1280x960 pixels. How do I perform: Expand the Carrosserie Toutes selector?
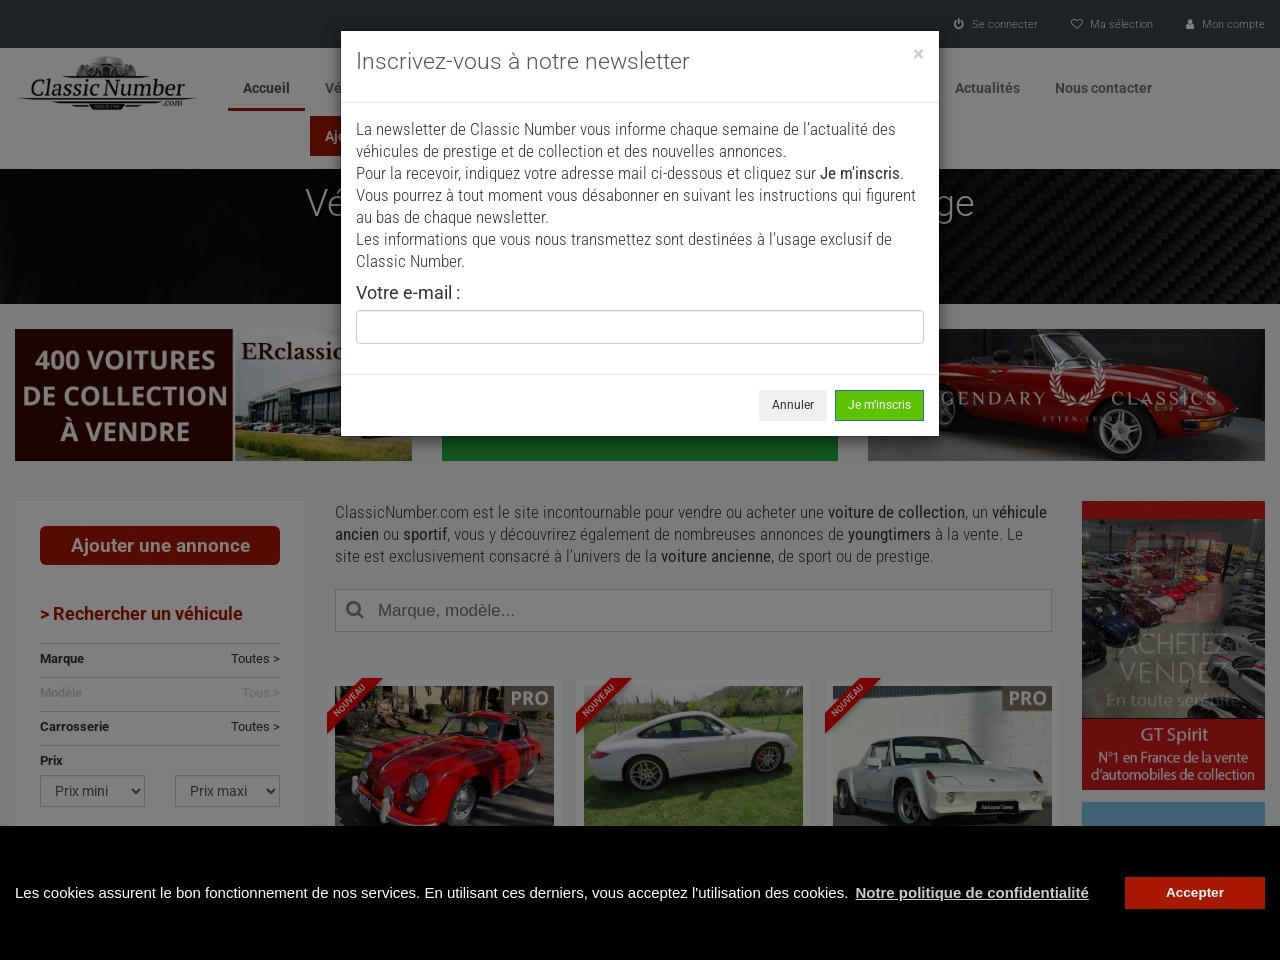click(160, 727)
